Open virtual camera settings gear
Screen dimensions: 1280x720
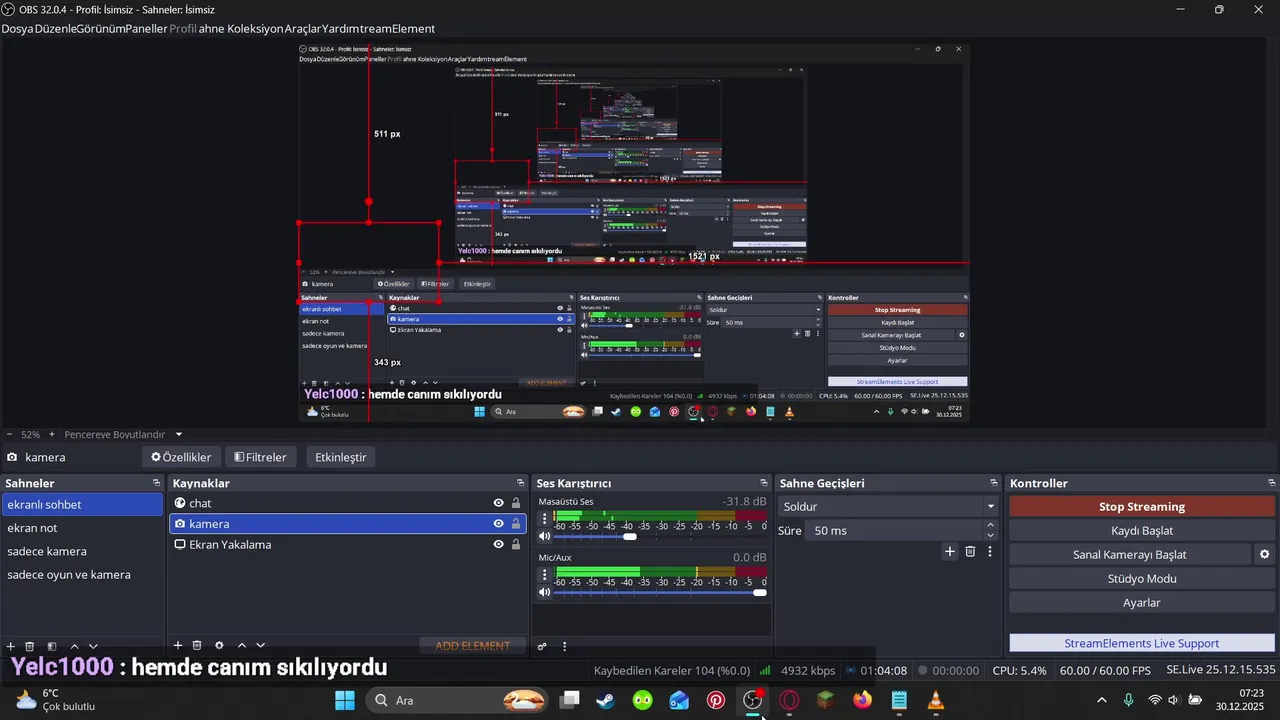1264,554
